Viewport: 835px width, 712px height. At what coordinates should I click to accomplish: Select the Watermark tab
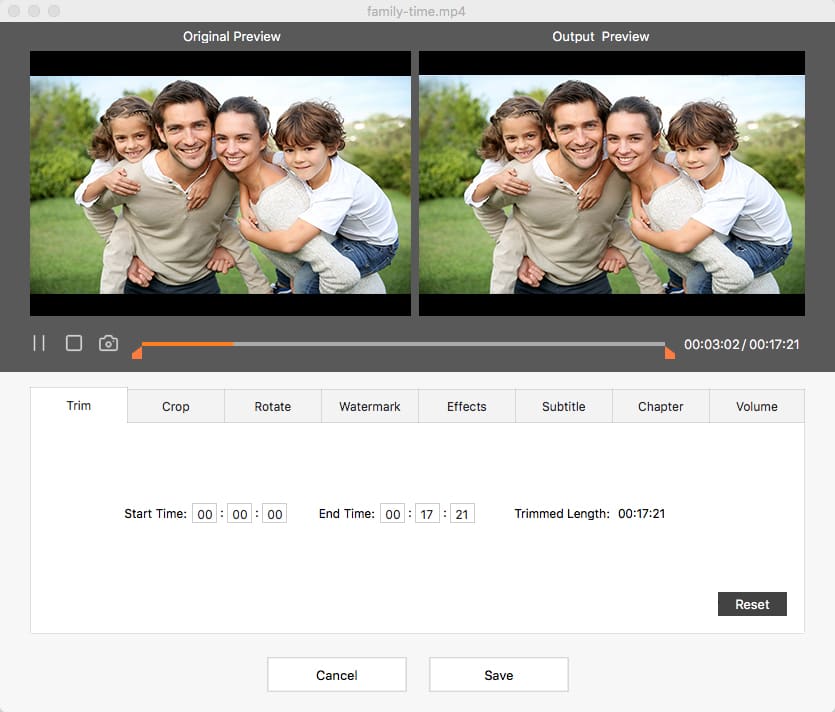370,406
